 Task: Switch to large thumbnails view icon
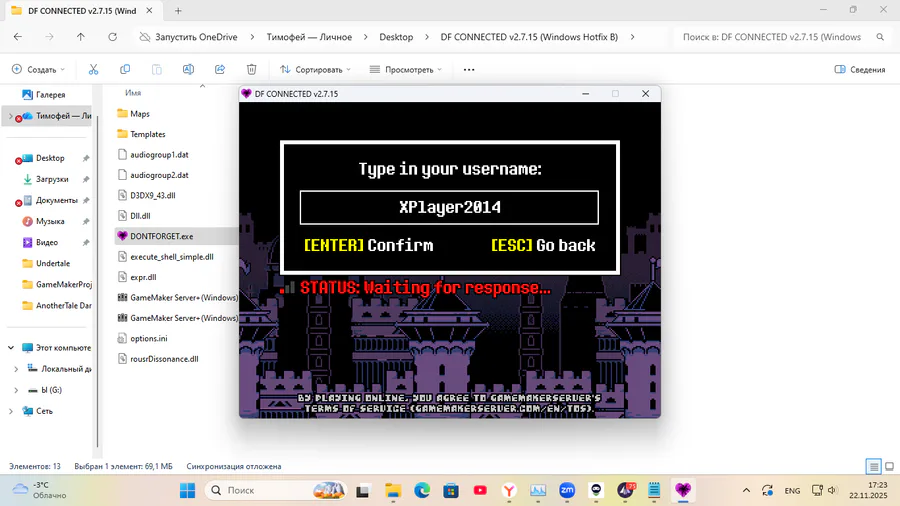(890, 466)
